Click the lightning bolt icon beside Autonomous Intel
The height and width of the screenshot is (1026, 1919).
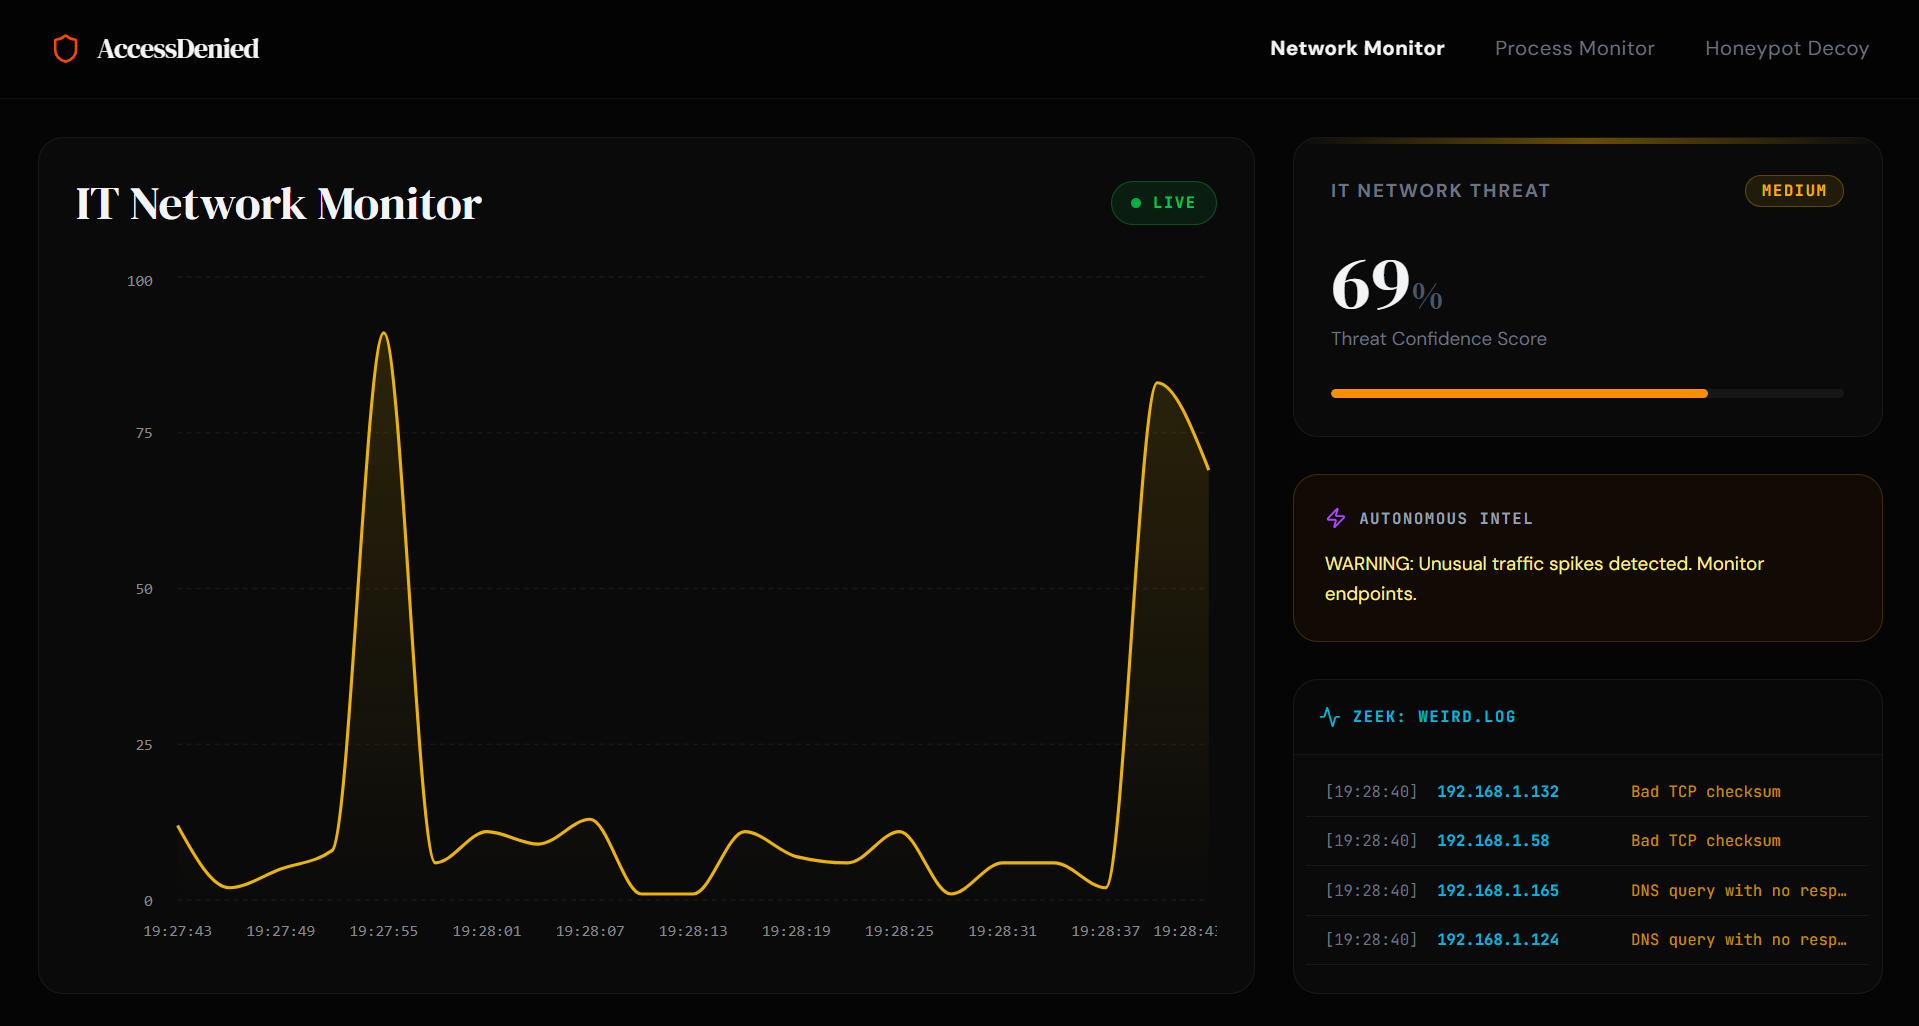(x=1336, y=518)
